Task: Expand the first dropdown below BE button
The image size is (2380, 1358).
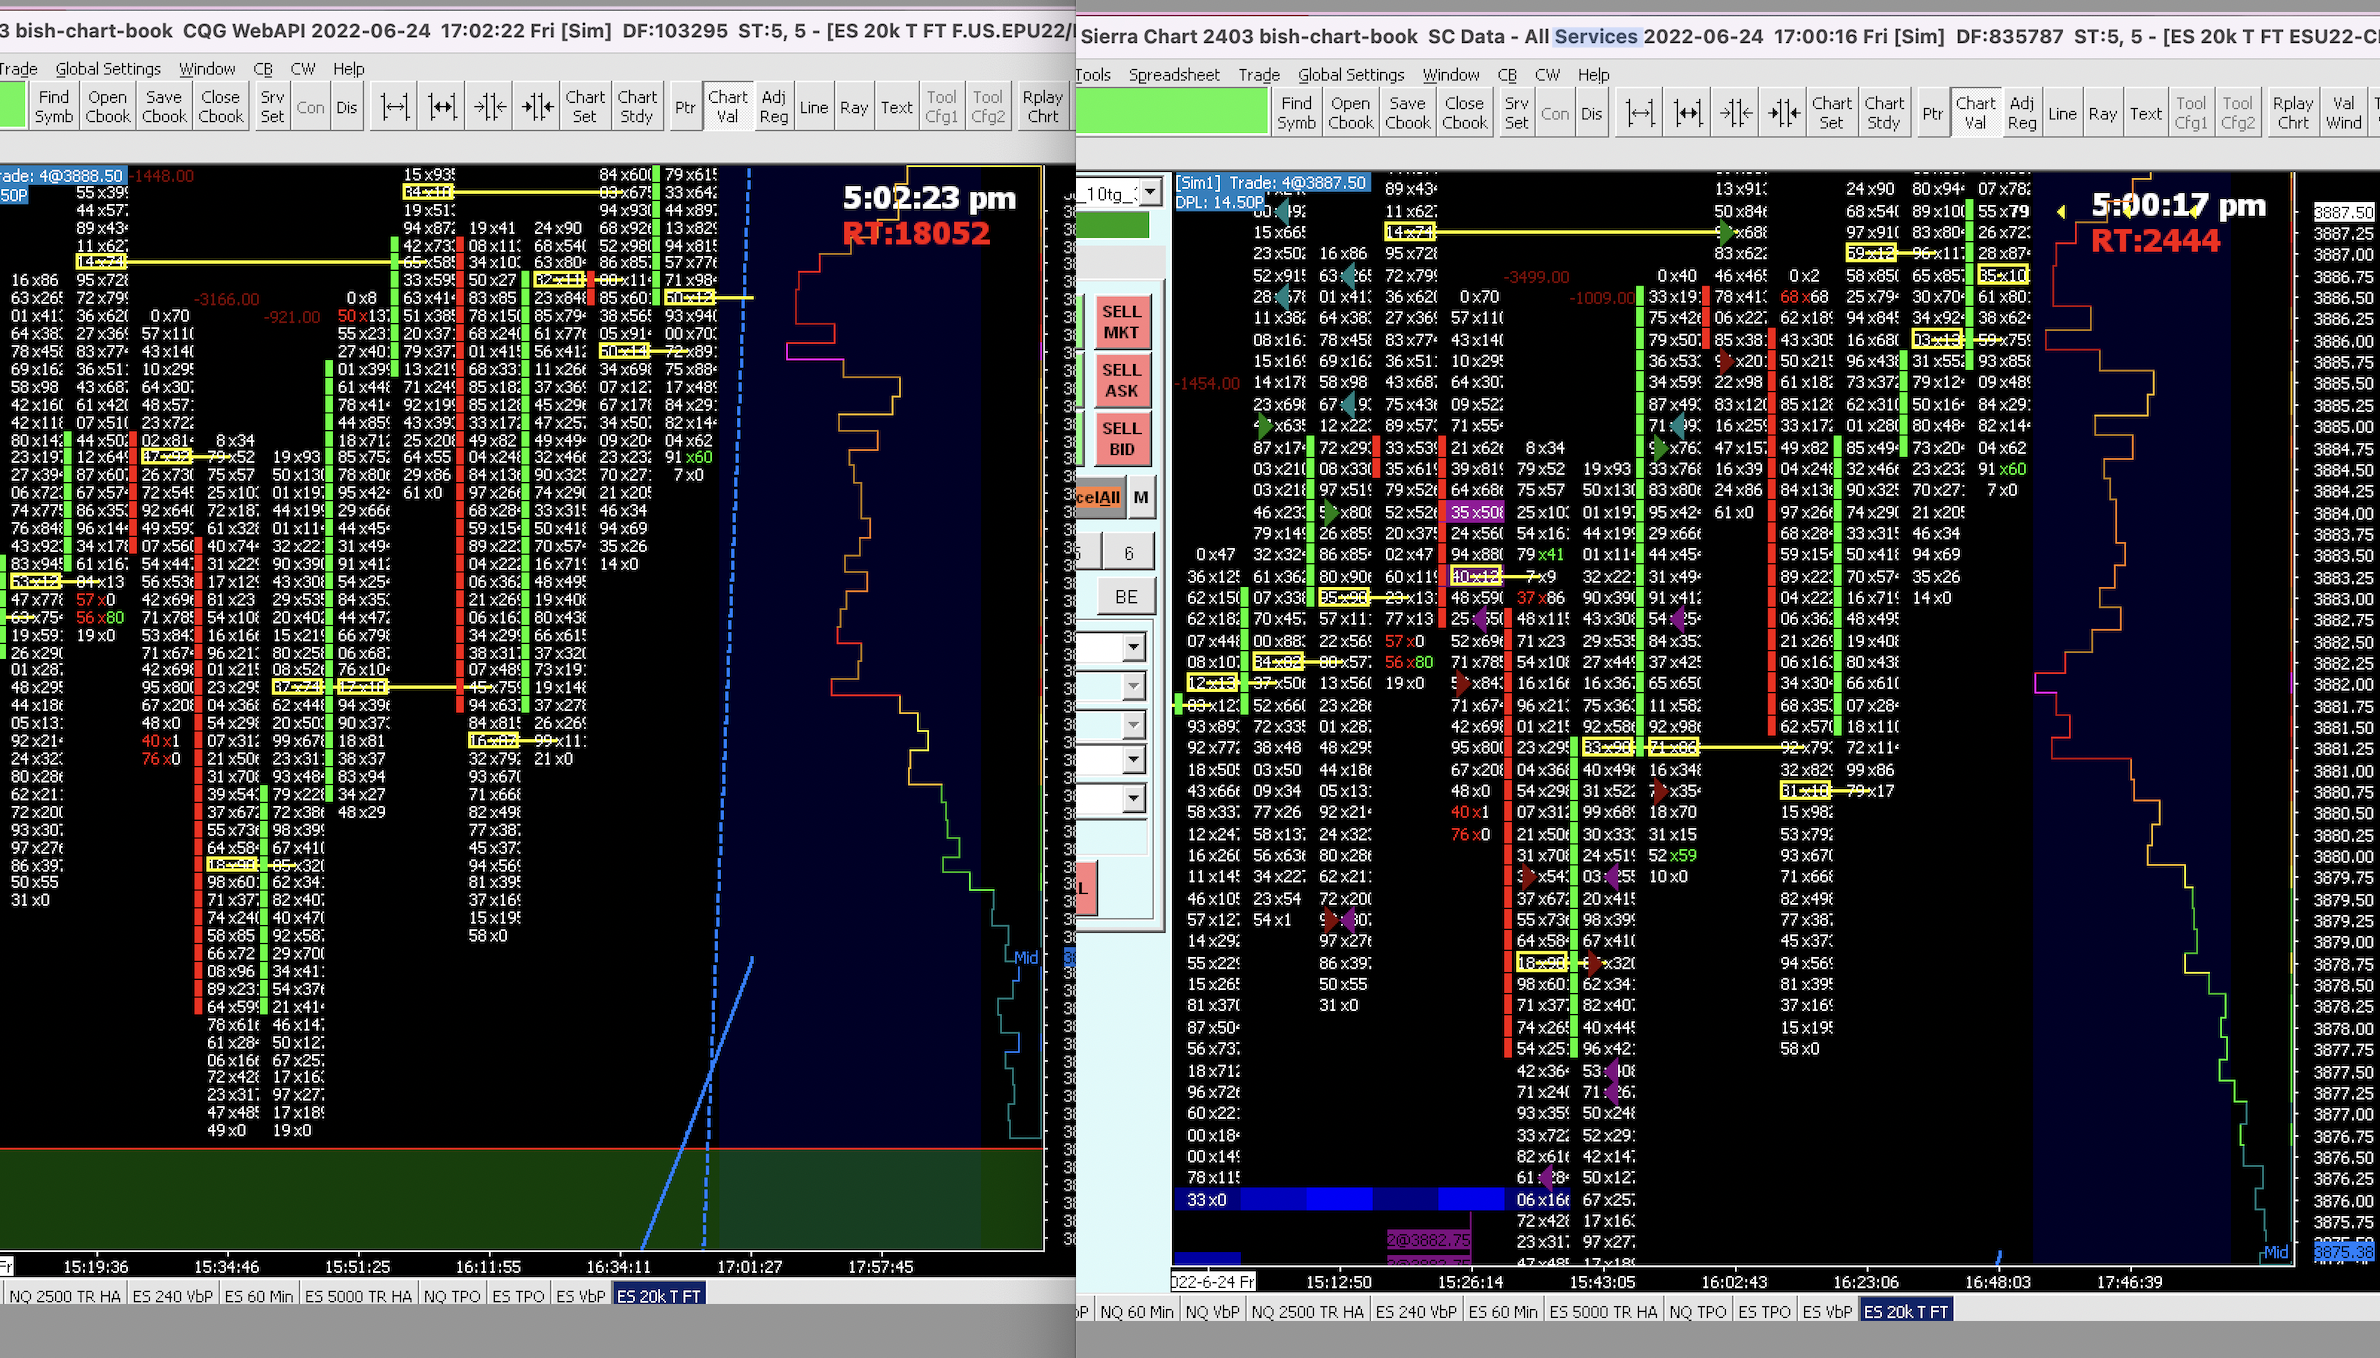Action: (1132, 648)
